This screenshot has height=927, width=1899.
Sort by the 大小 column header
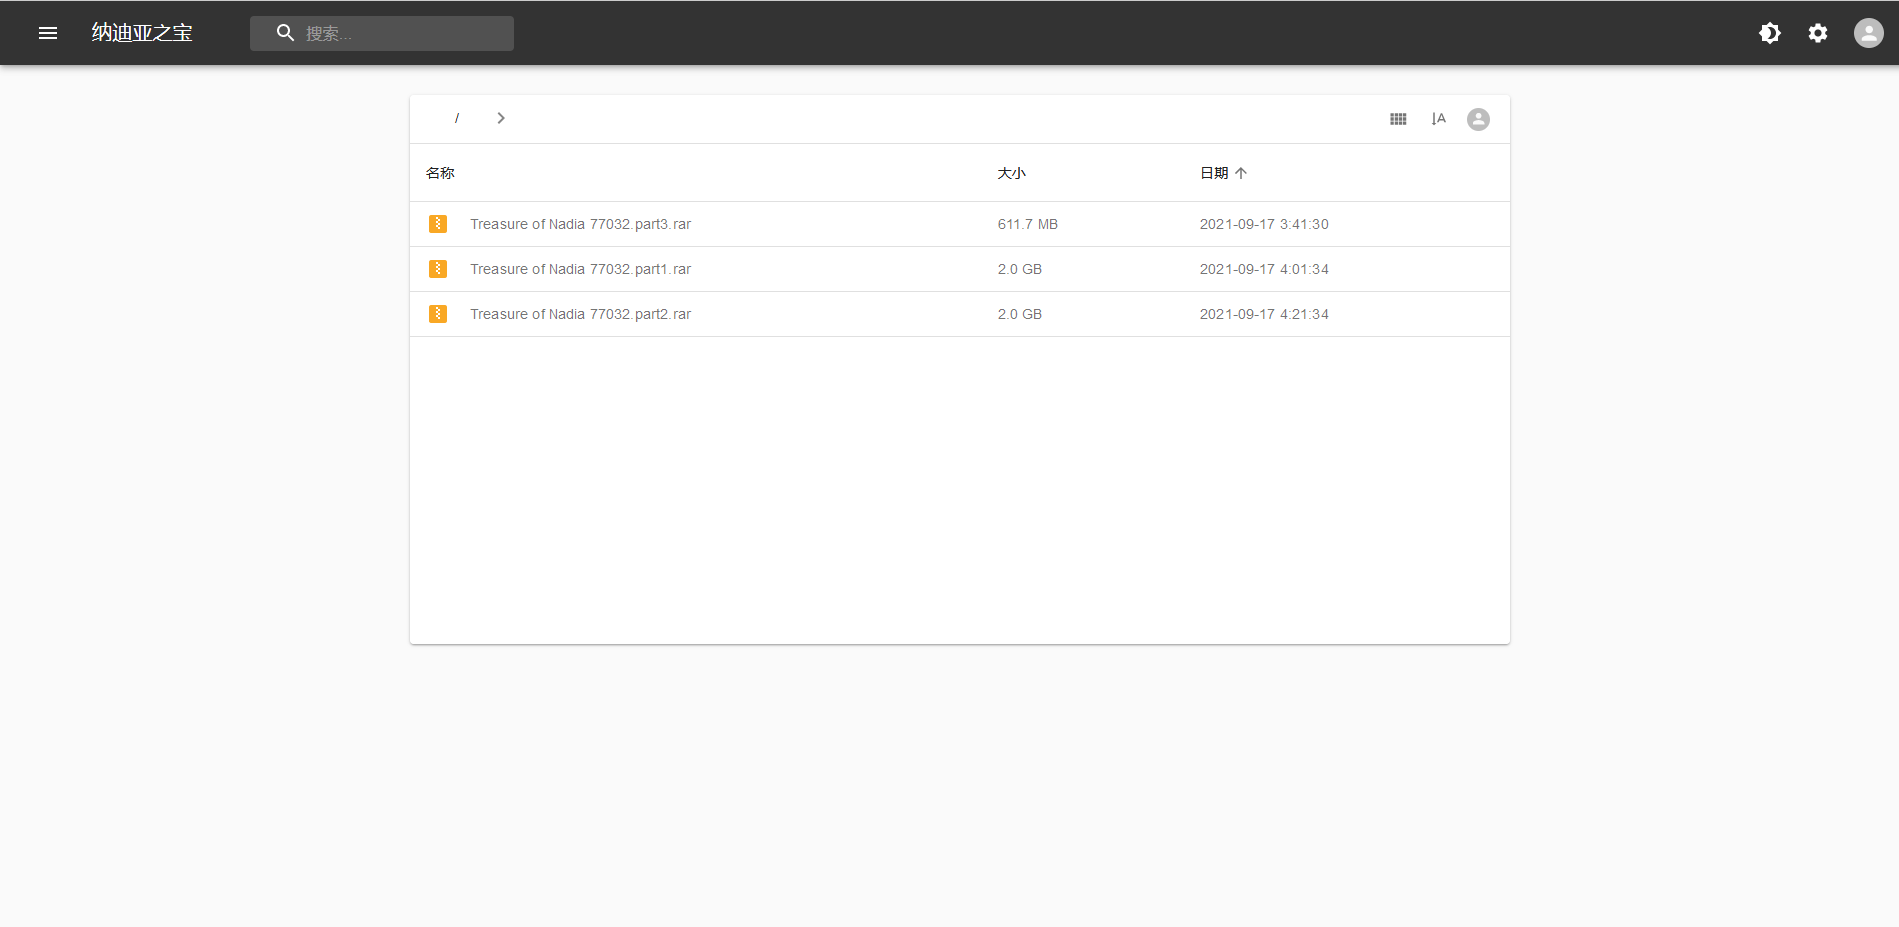click(1011, 173)
